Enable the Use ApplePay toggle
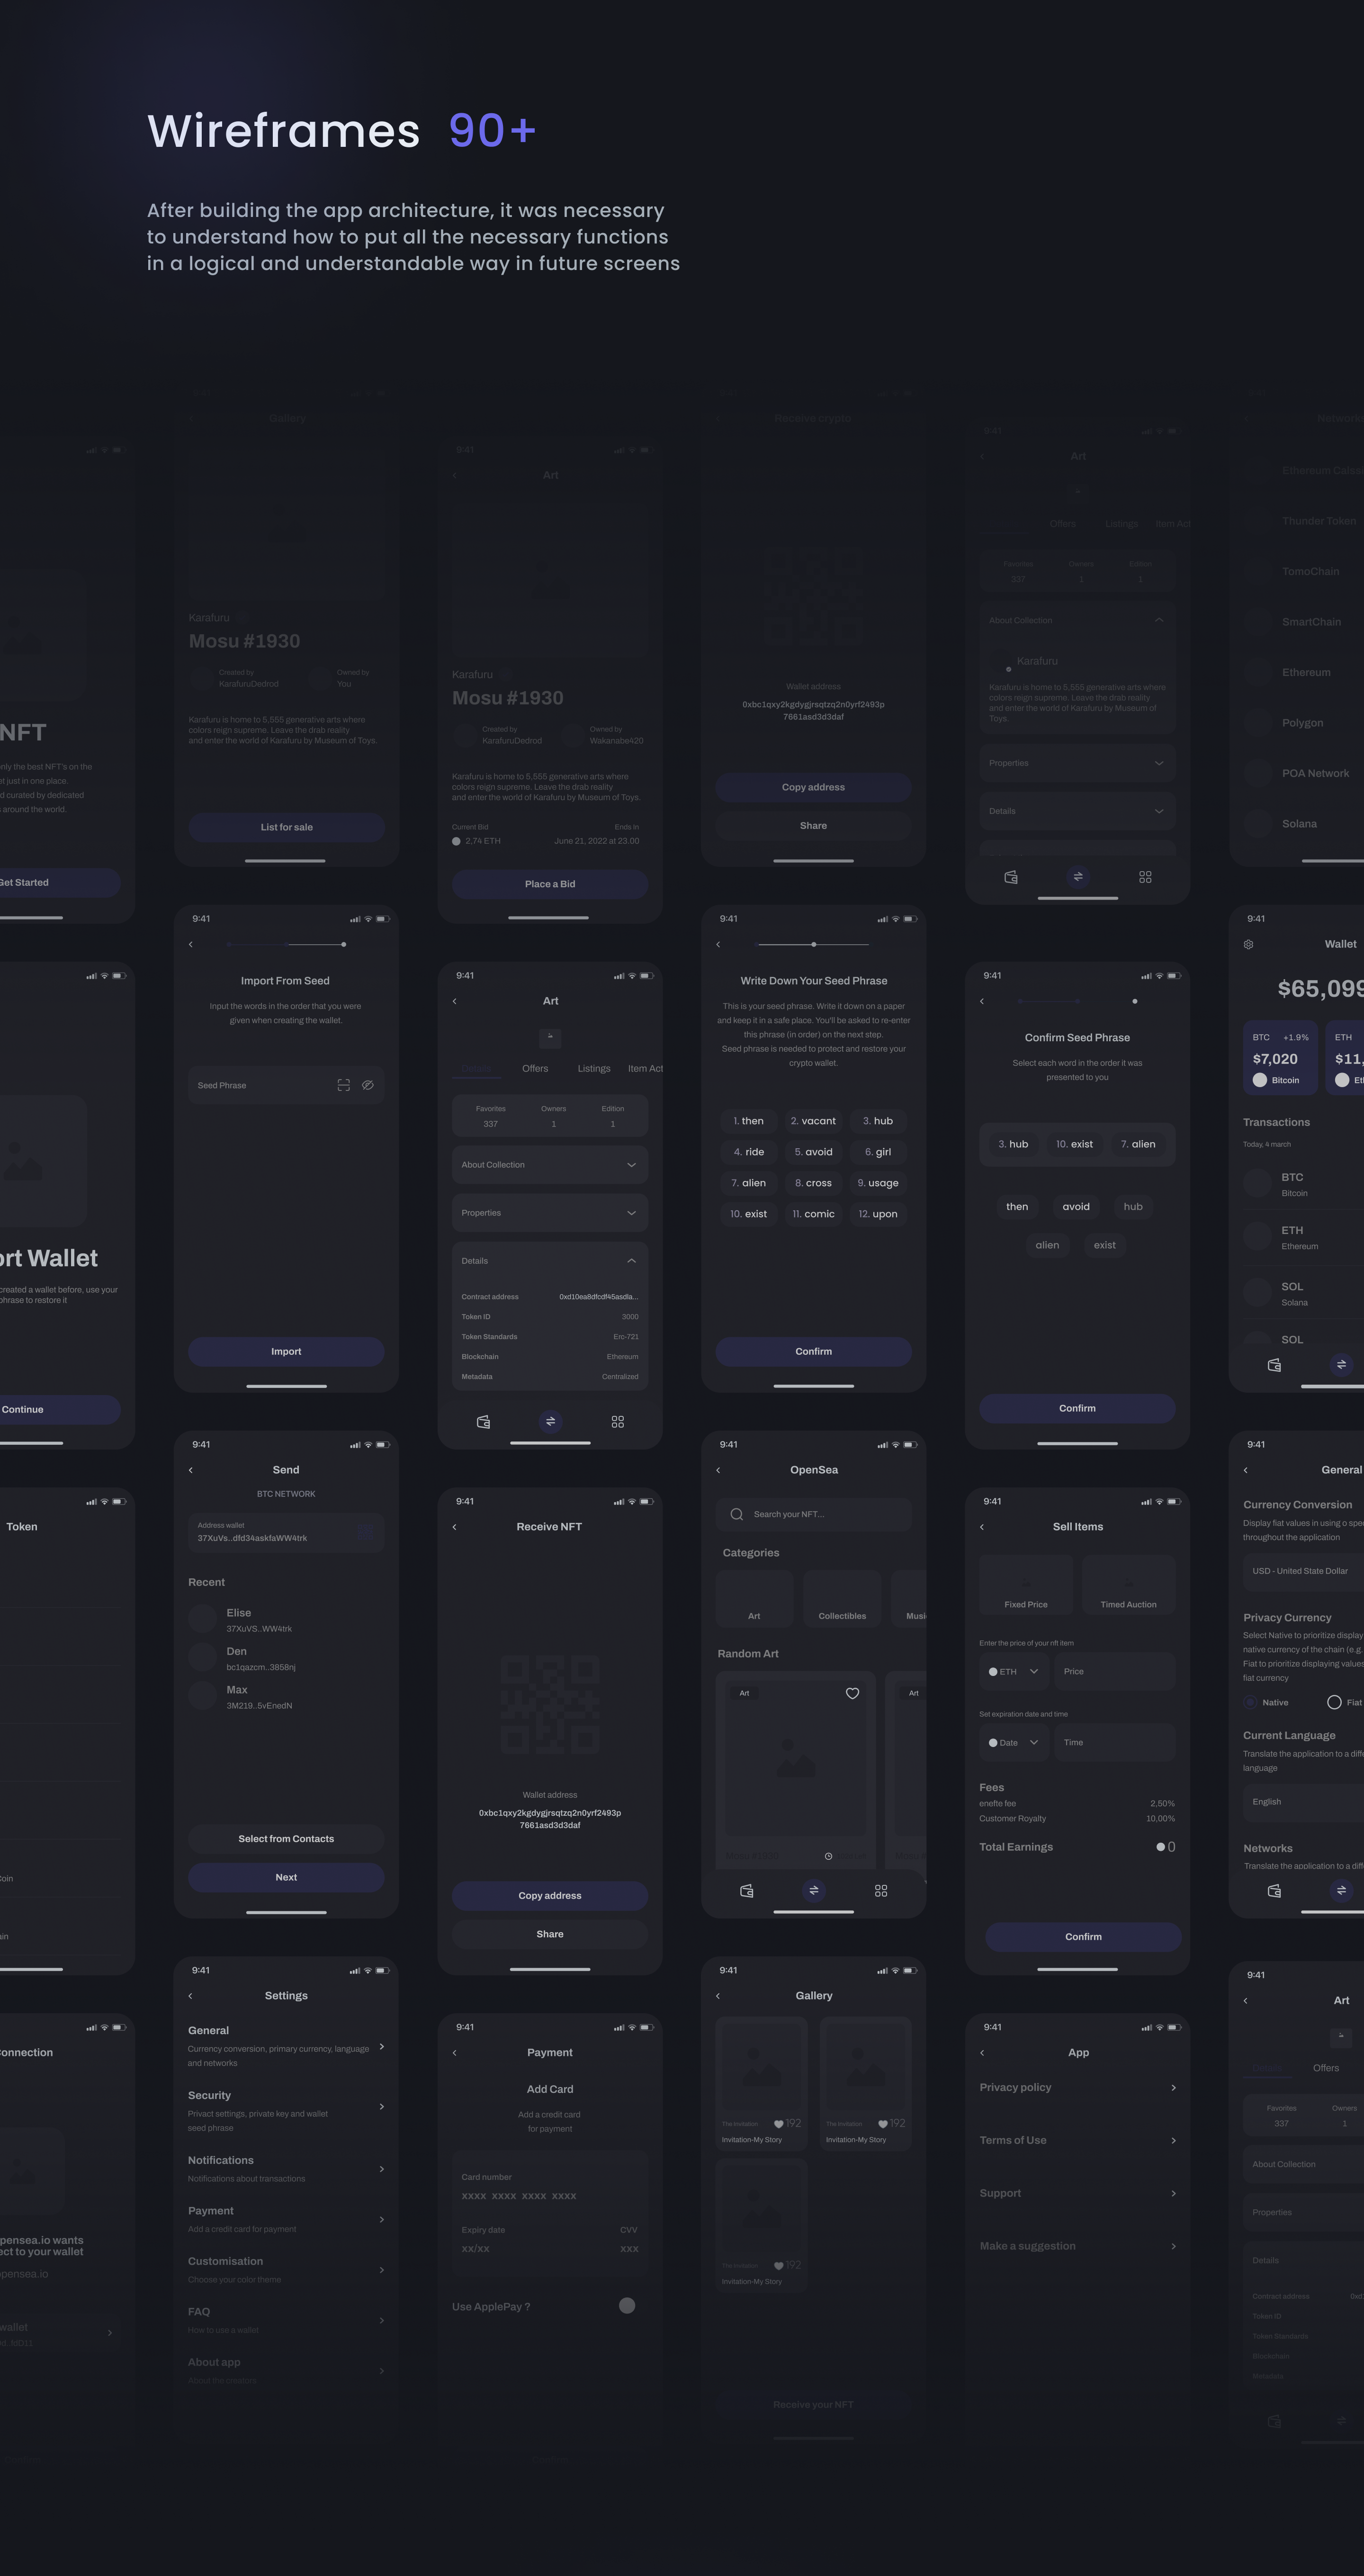The height and width of the screenshot is (2576, 1364). (627, 2306)
